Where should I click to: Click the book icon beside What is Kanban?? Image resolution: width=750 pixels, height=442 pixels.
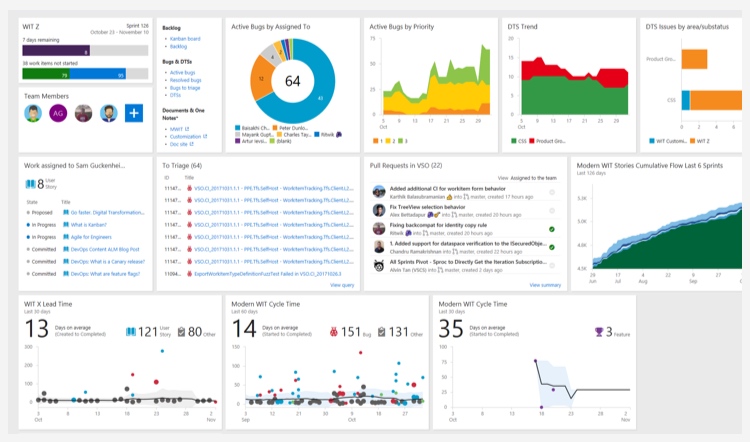pos(66,225)
